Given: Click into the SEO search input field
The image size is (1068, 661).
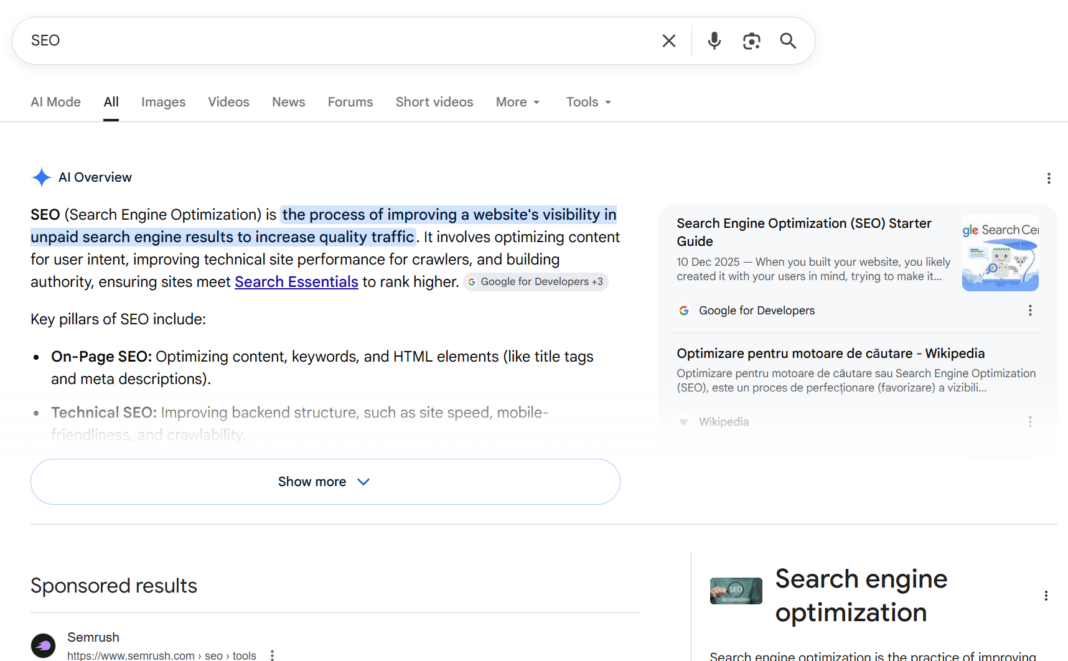Looking at the screenshot, I should (330, 41).
